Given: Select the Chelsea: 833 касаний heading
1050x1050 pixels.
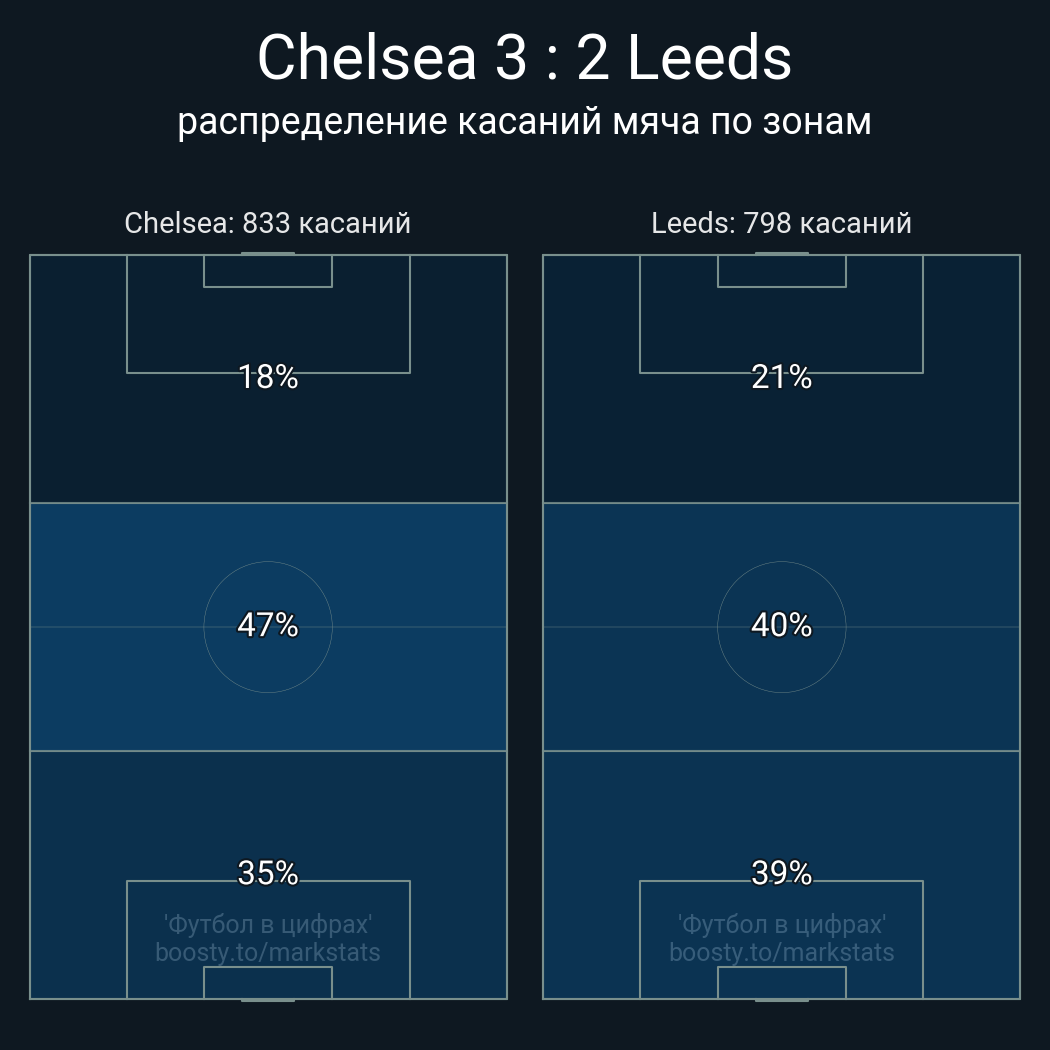Looking at the screenshot, I should click(267, 223).
